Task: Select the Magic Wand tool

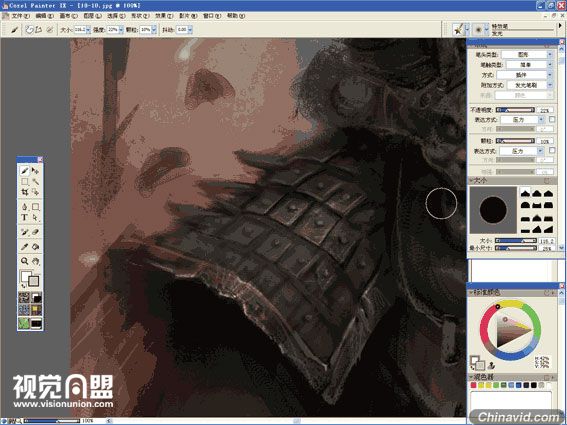Action: click(35, 181)
